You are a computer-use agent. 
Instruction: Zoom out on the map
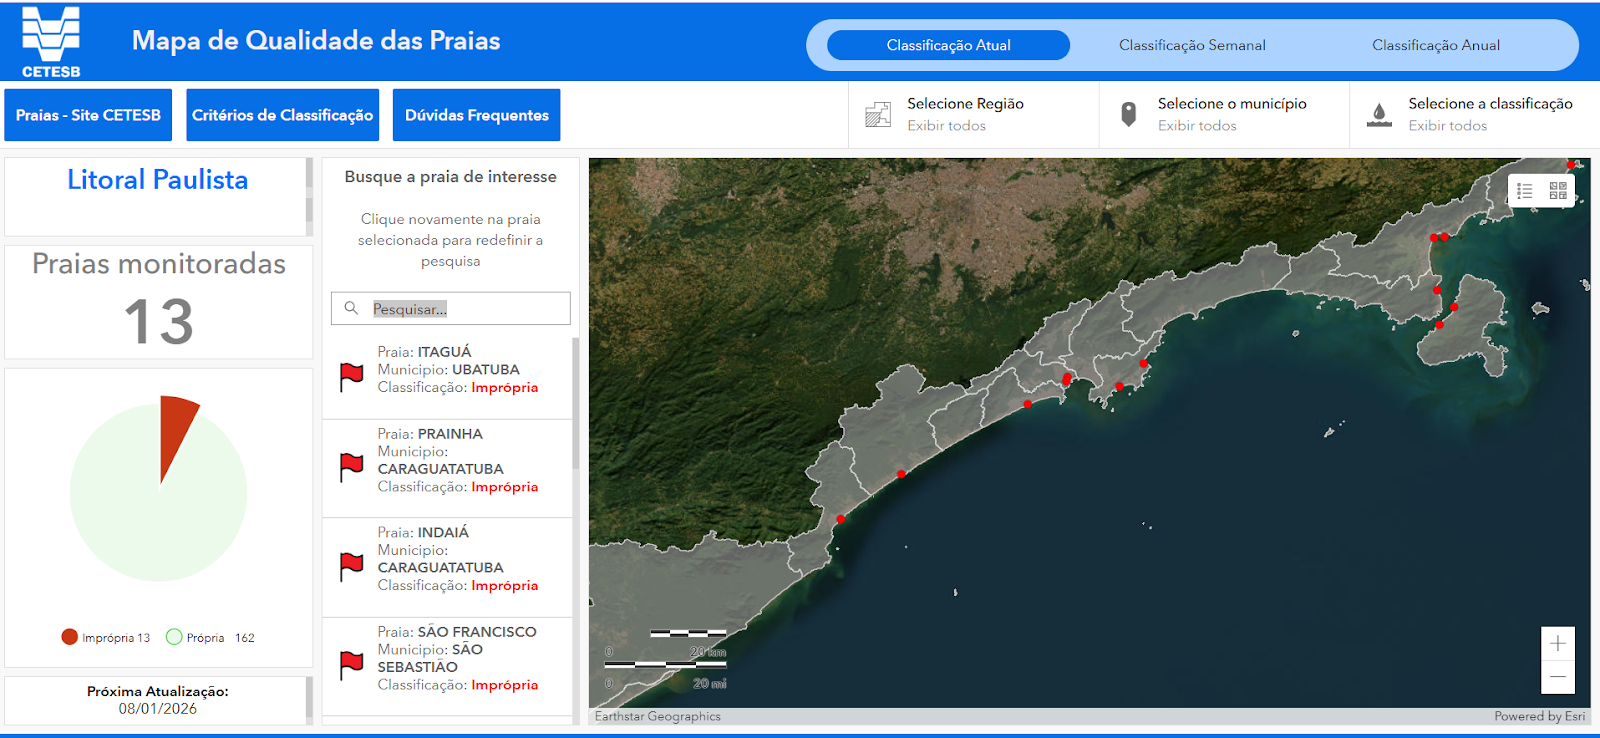(1557, 677)
